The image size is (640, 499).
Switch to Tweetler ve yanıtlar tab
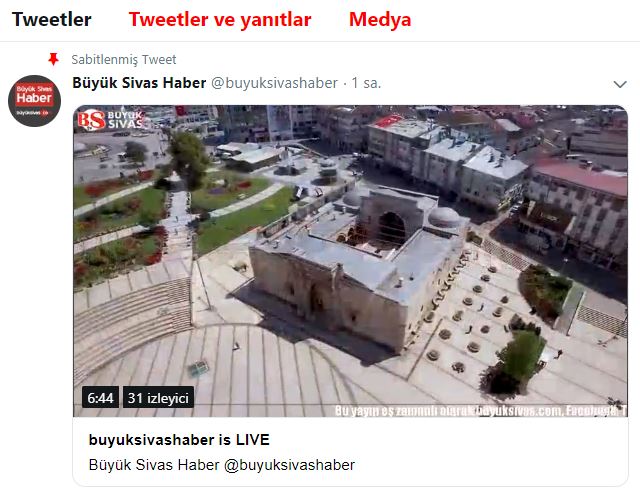pos(220,20)
